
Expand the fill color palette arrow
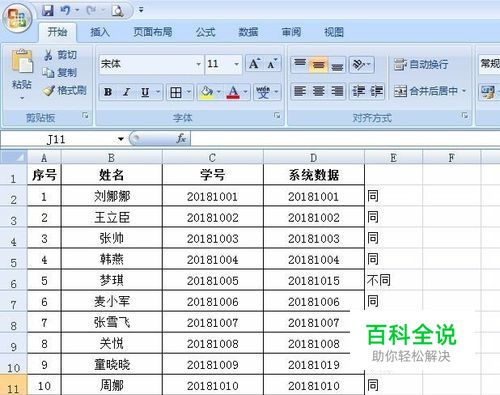219,92
